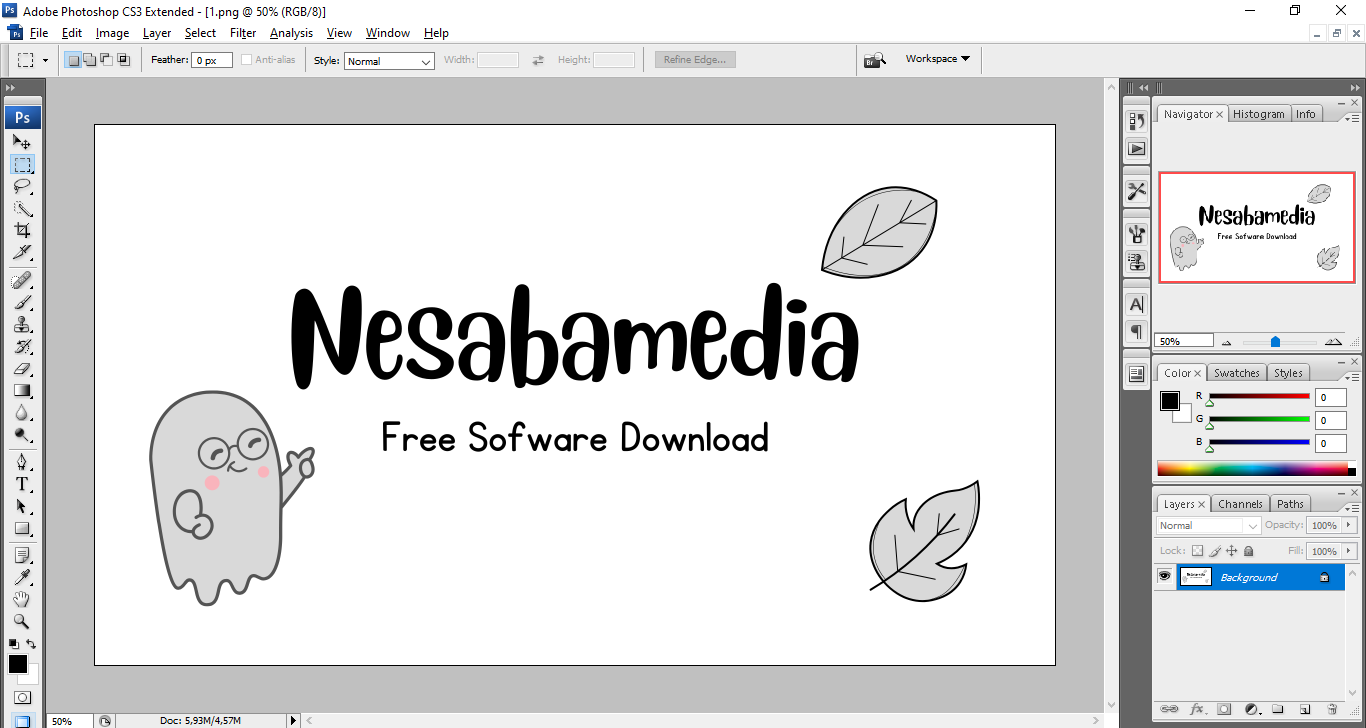The image size is (1366, 728).
Task: Open the Filter menu
Action: click(x=243, y=33)
